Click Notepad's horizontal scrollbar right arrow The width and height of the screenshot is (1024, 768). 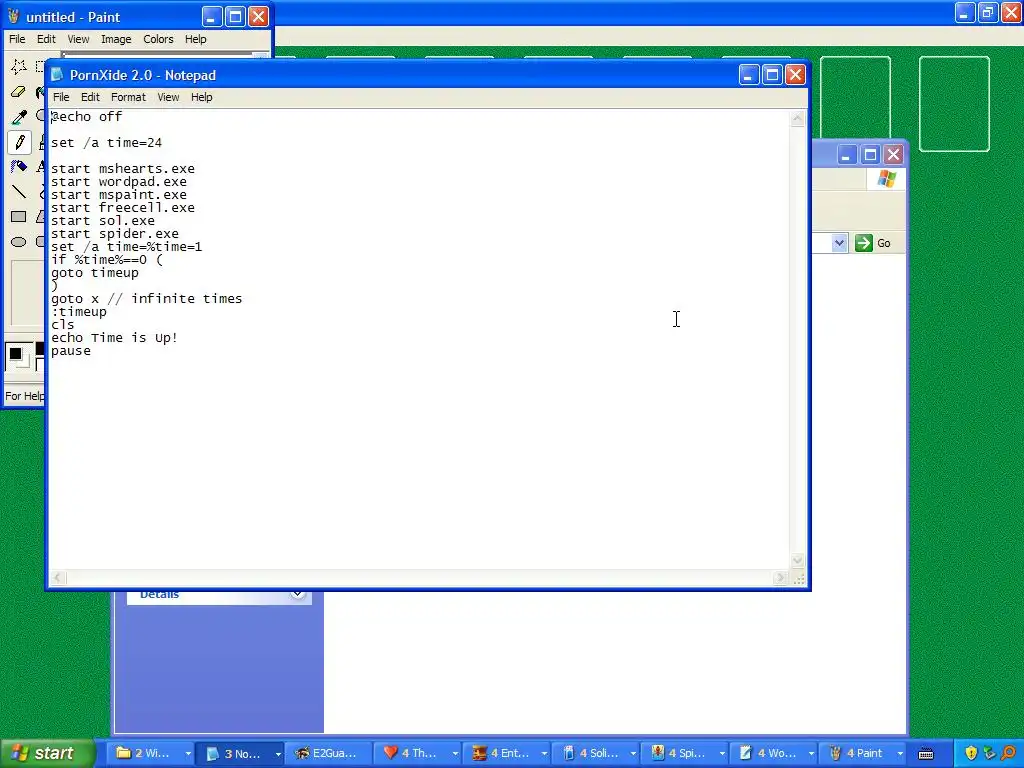point(780,578)
